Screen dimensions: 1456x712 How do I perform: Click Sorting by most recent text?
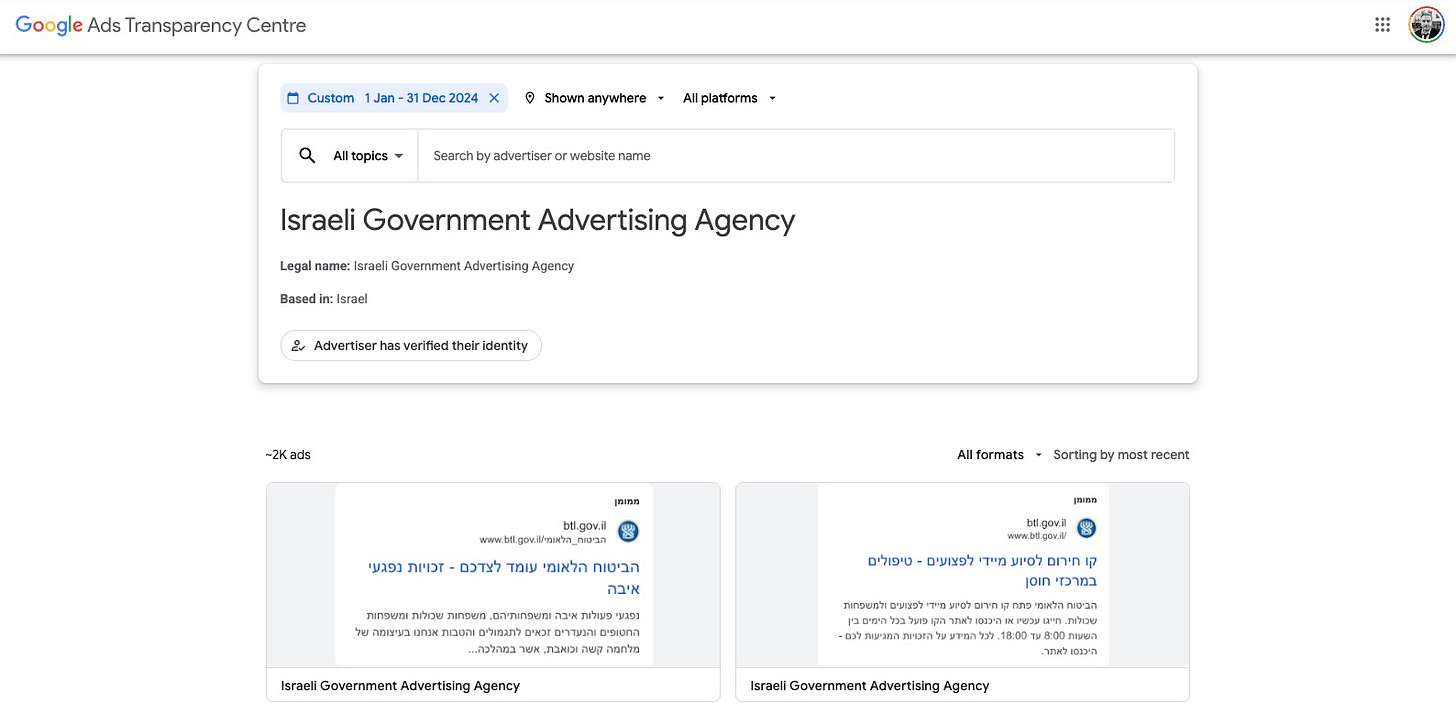pyautogui.click(x=1121, y=455)
